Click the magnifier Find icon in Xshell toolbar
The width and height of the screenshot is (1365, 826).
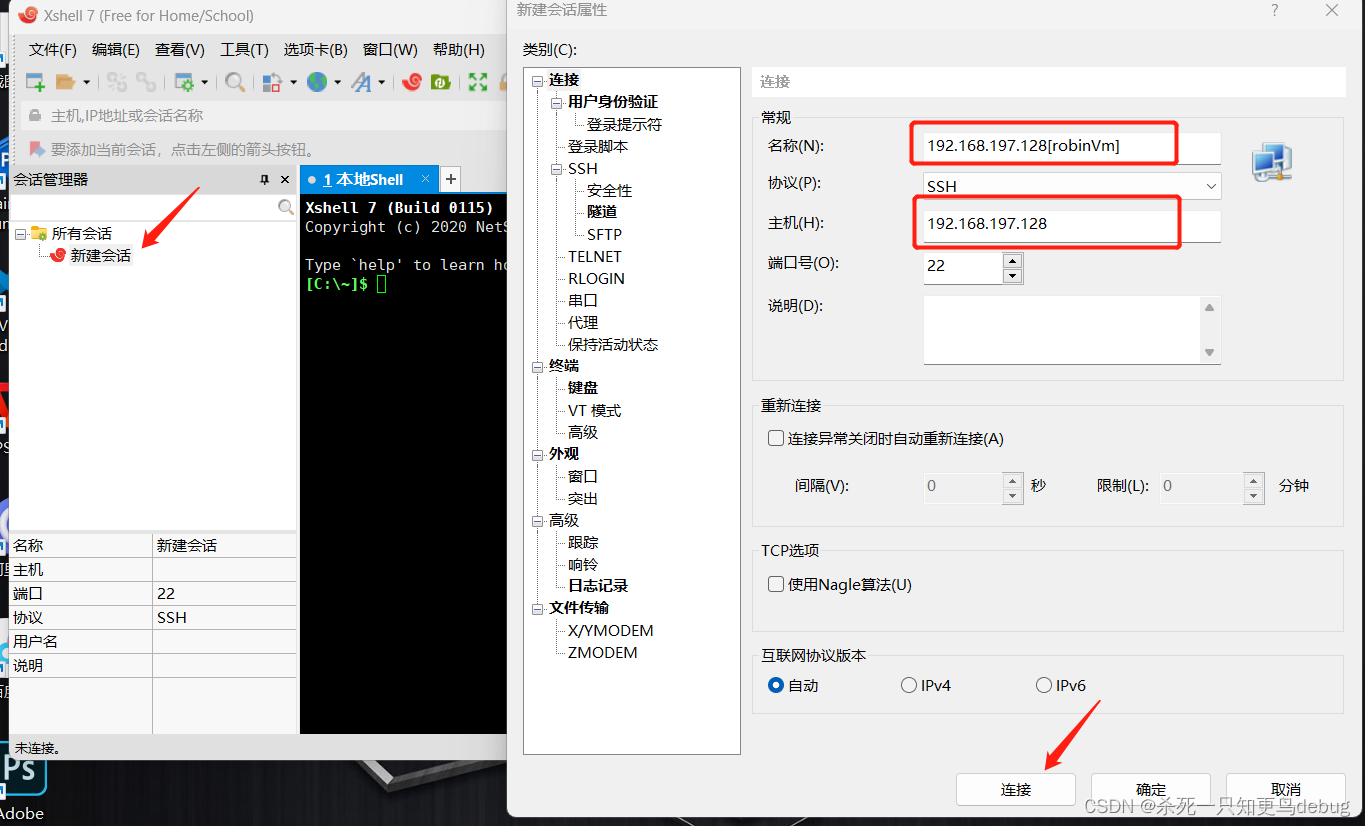coord(235,82)
